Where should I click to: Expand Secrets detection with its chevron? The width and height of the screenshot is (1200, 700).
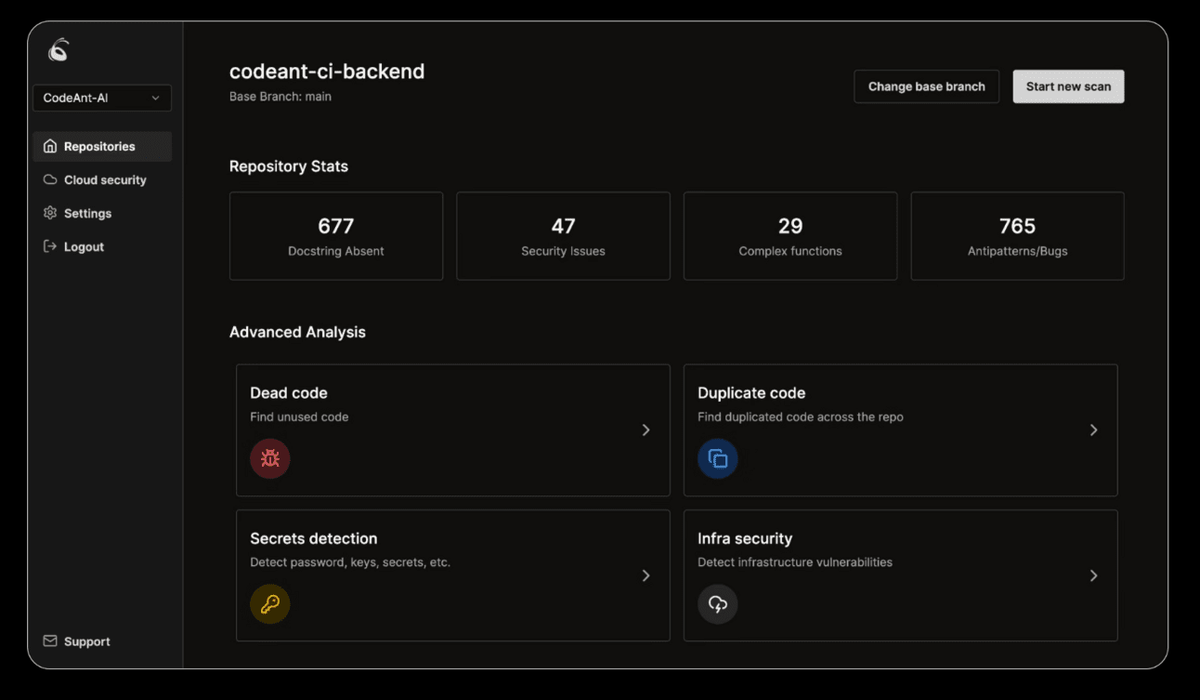point(646,576)
